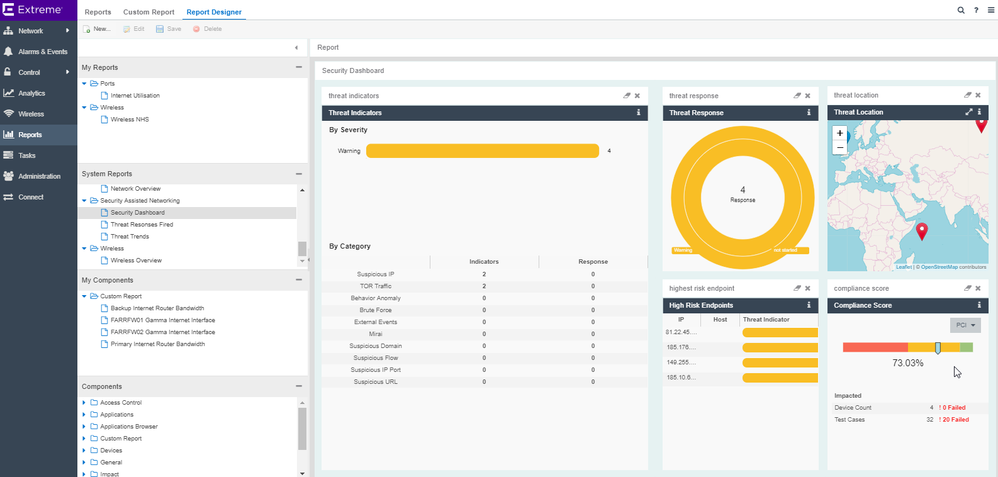The height and width of the screenshot is (477, 998).
Task: Open Analytics chart section
Action: tap(38, 93)
